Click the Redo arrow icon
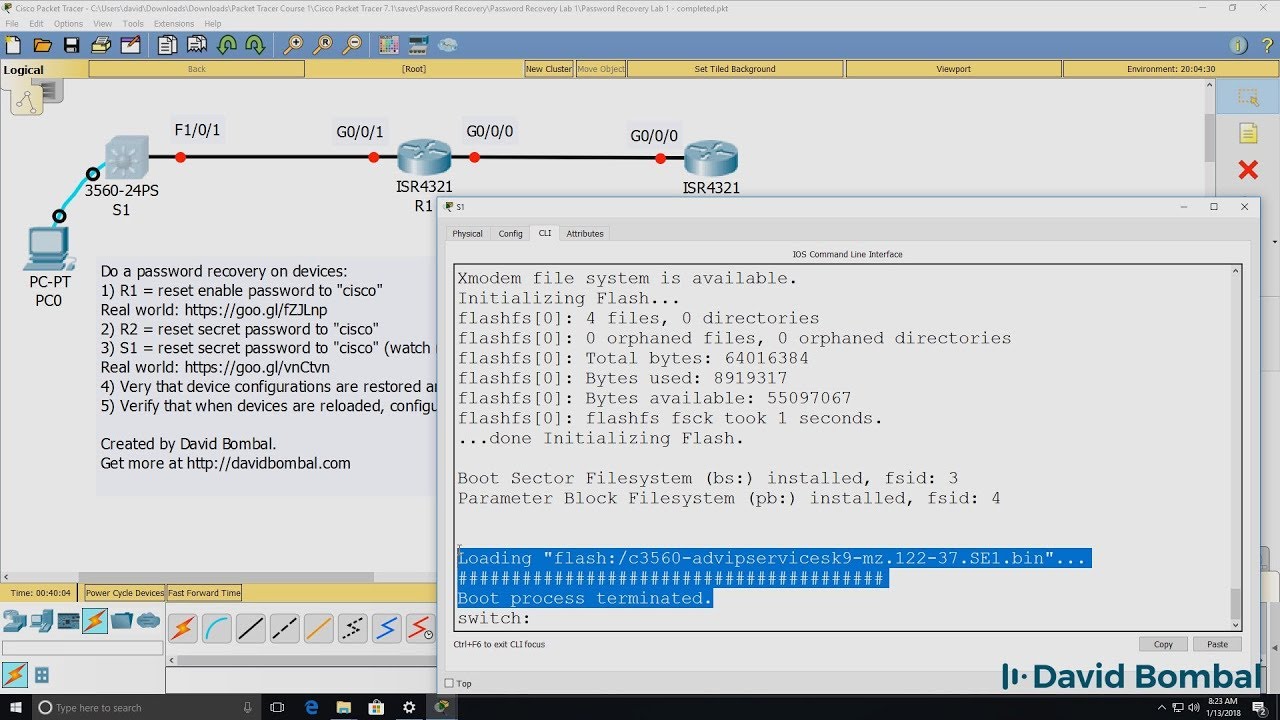This screenshot has width=1280, height=720. point(255,45)
